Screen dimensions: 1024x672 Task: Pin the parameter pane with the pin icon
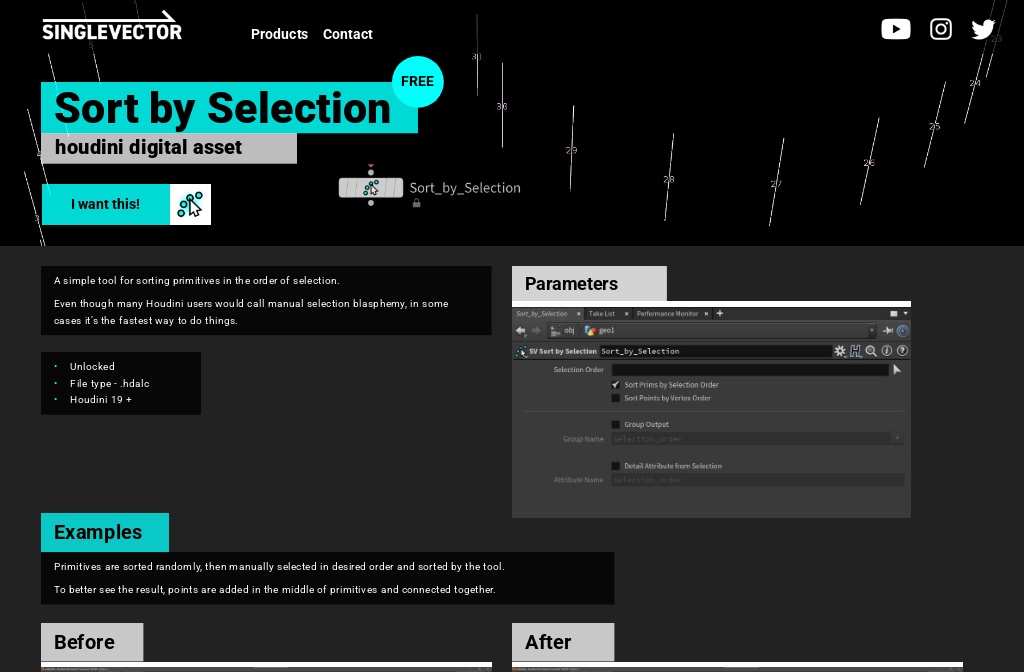click(x=886, y=330)
